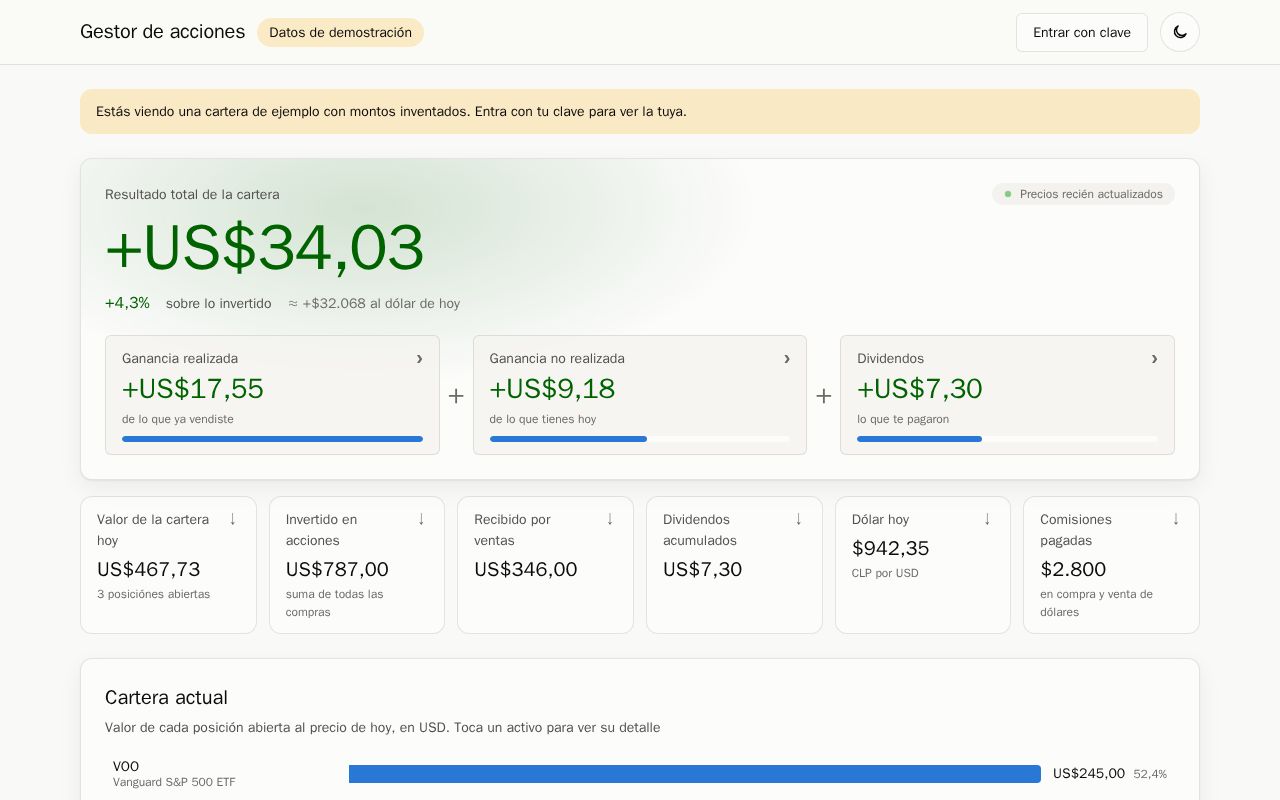This screenshot has height=800, width=1280.
Task: Click the US$467,73 portfolio value
Action: coord(149,570)
